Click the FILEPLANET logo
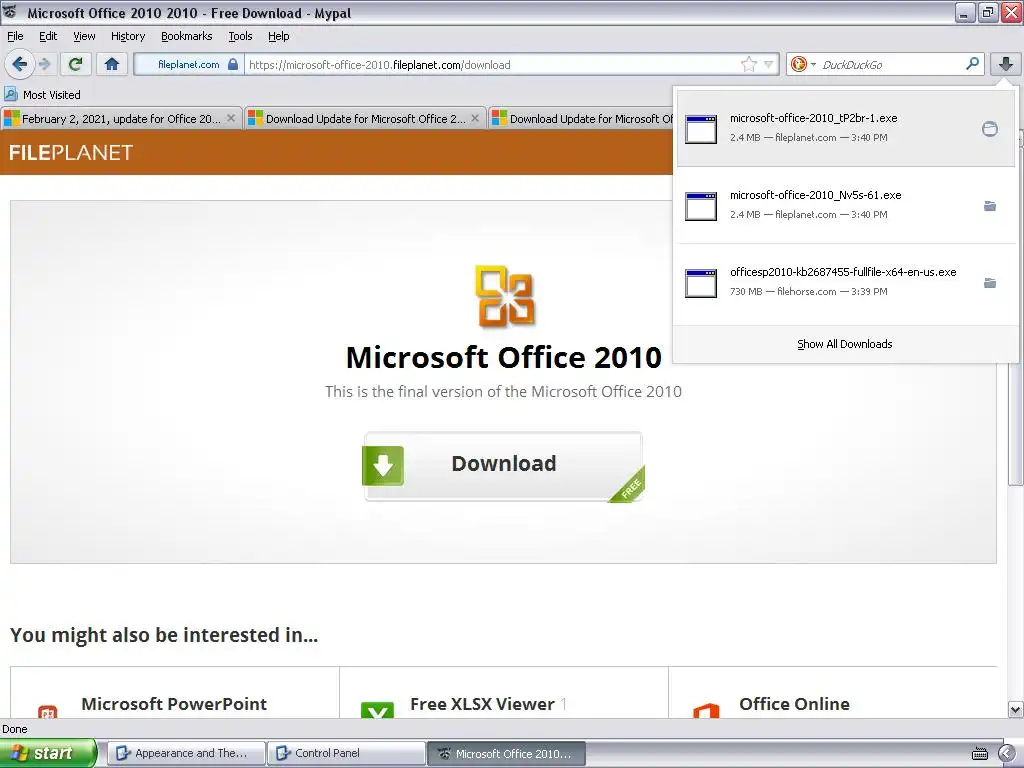Image resolution: width=1024 pixels, height=768 pixels. point(71,152)
